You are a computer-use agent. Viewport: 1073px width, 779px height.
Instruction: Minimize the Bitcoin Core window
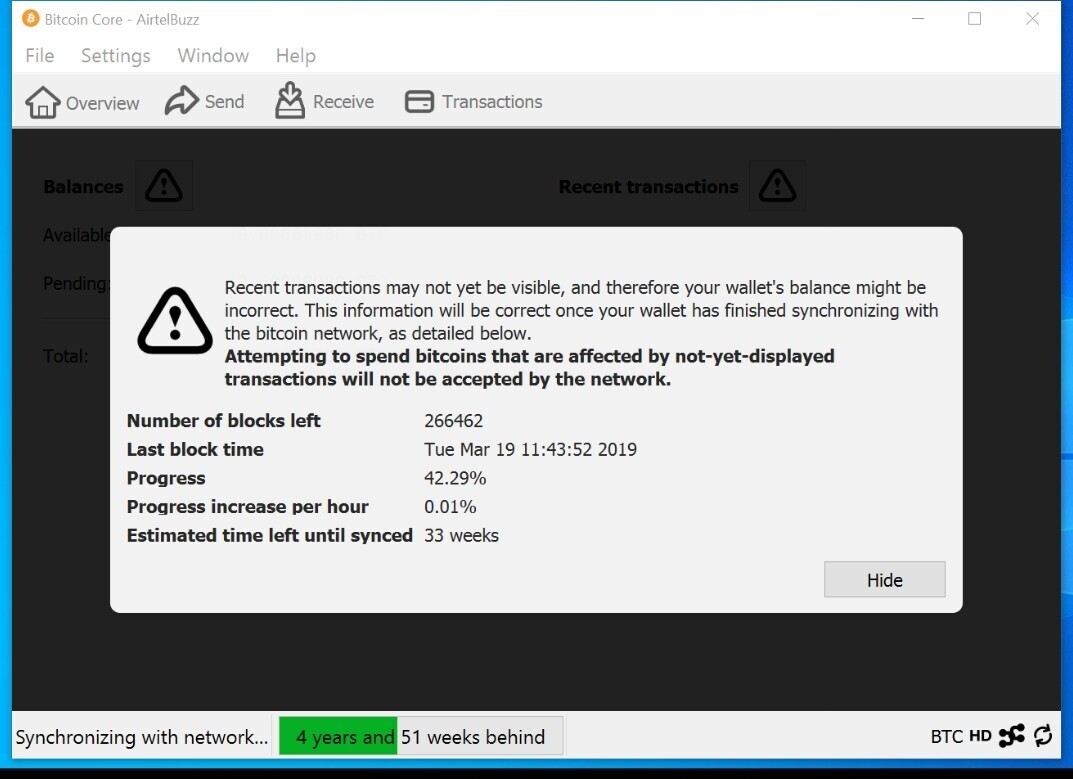(918, 19)
